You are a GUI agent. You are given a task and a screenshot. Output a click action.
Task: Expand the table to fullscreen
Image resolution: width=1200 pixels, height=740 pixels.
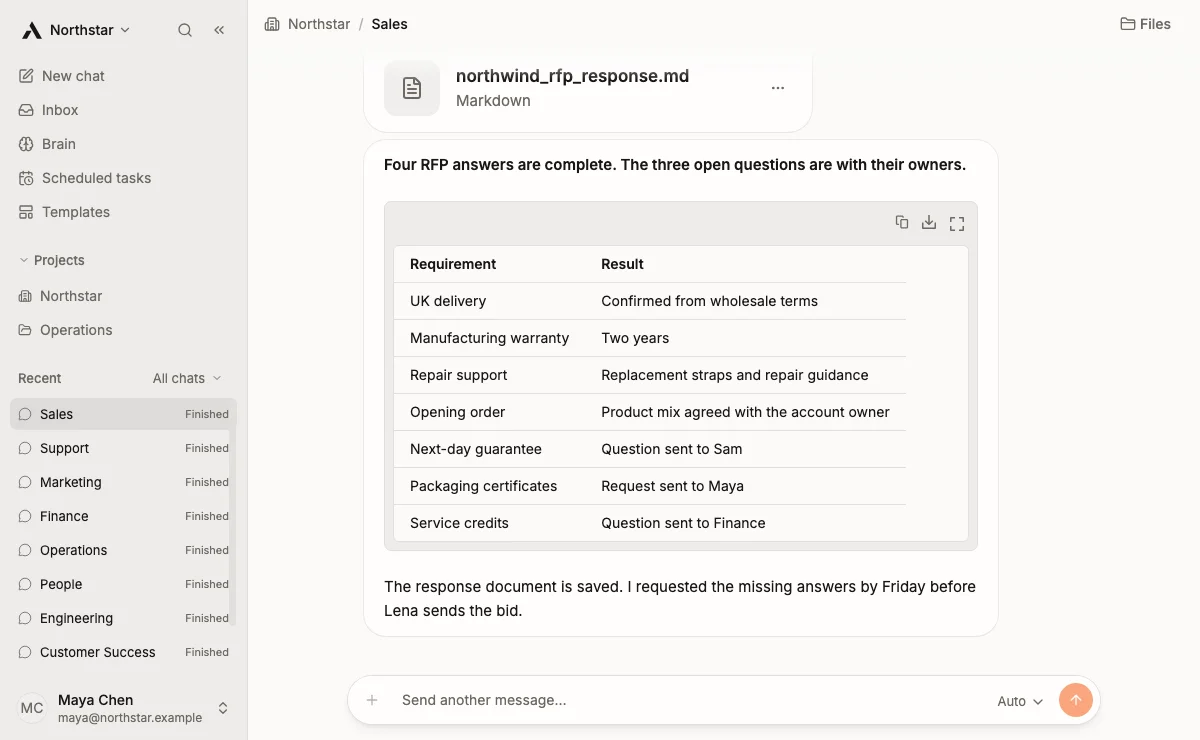pyautogui.click(x=957, y=223)
